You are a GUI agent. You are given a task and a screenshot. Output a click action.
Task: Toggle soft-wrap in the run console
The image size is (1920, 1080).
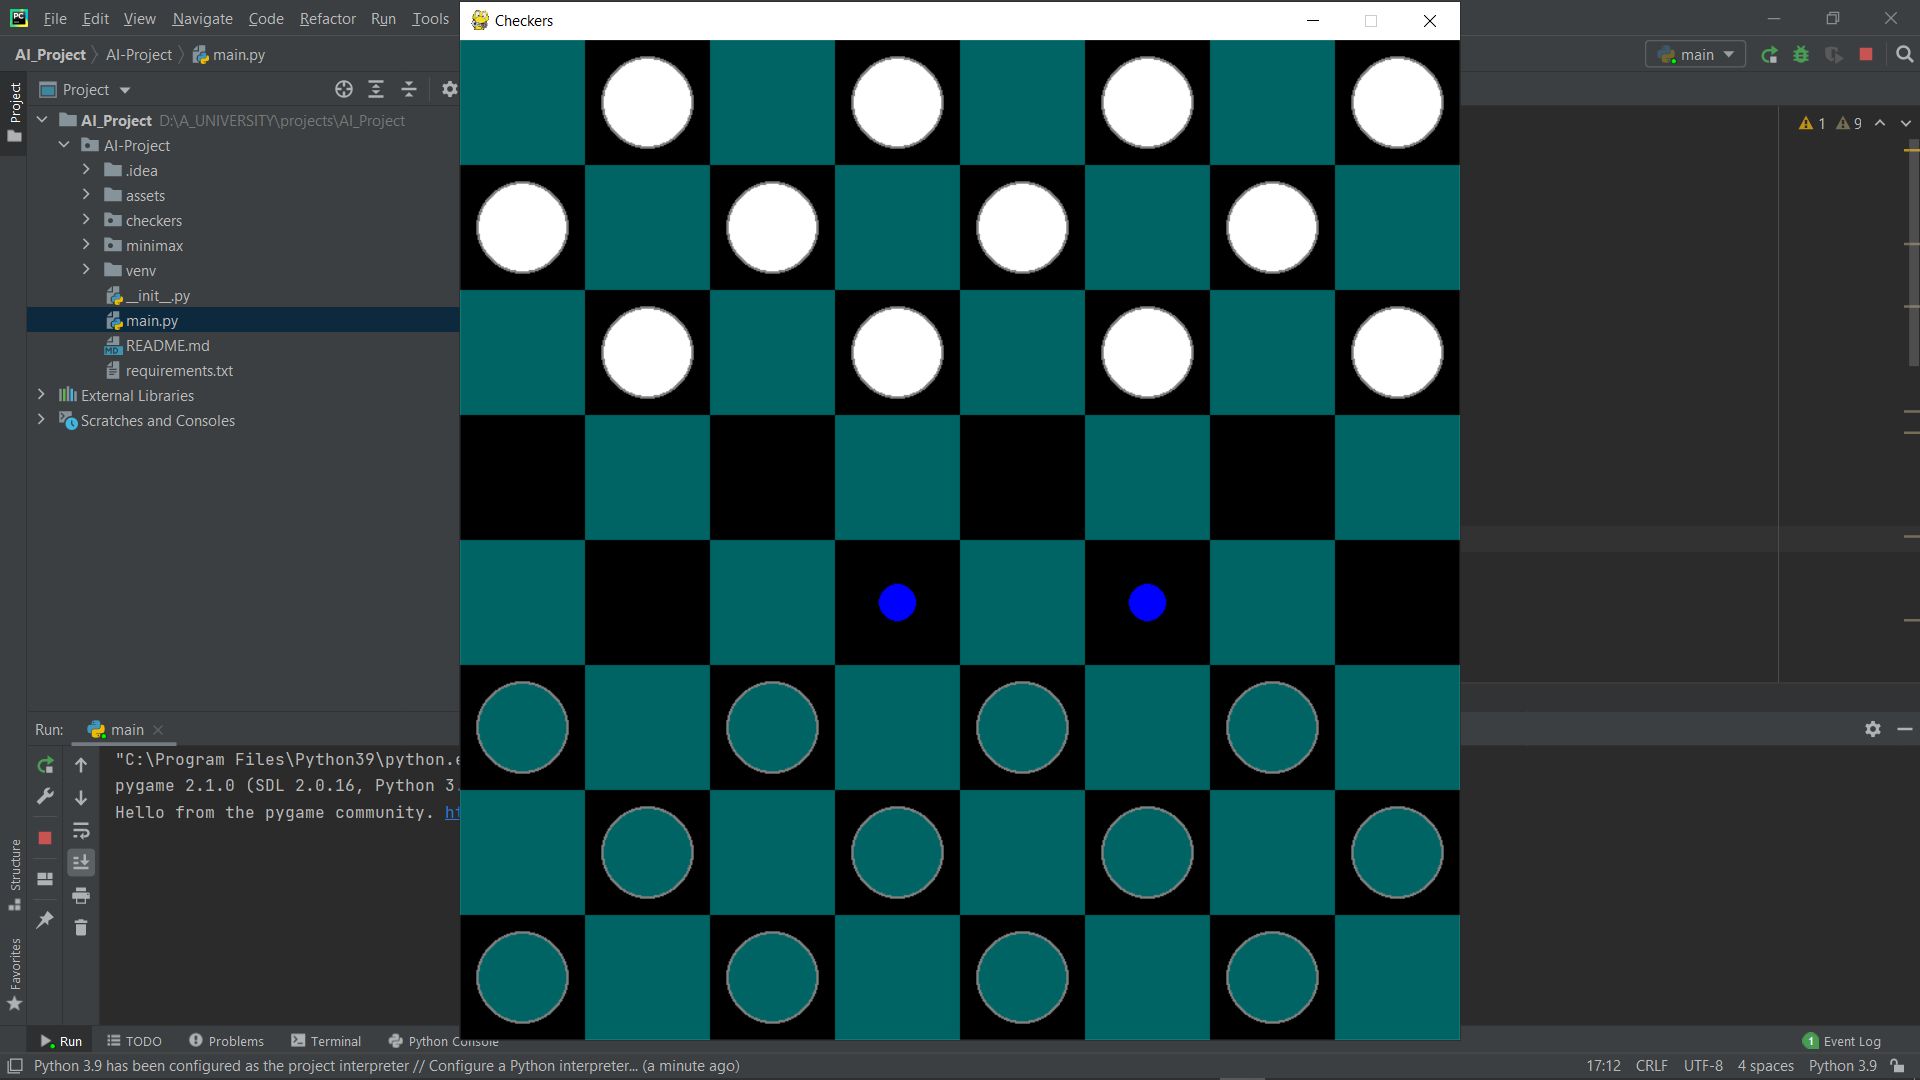[x=81, y=831]
